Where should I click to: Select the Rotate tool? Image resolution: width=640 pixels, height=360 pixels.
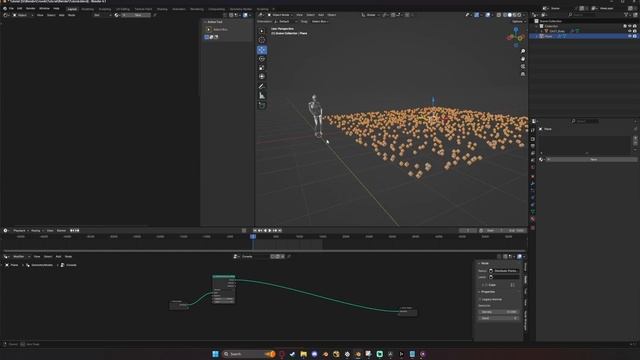pyautogui.click(x=262, y=59)
